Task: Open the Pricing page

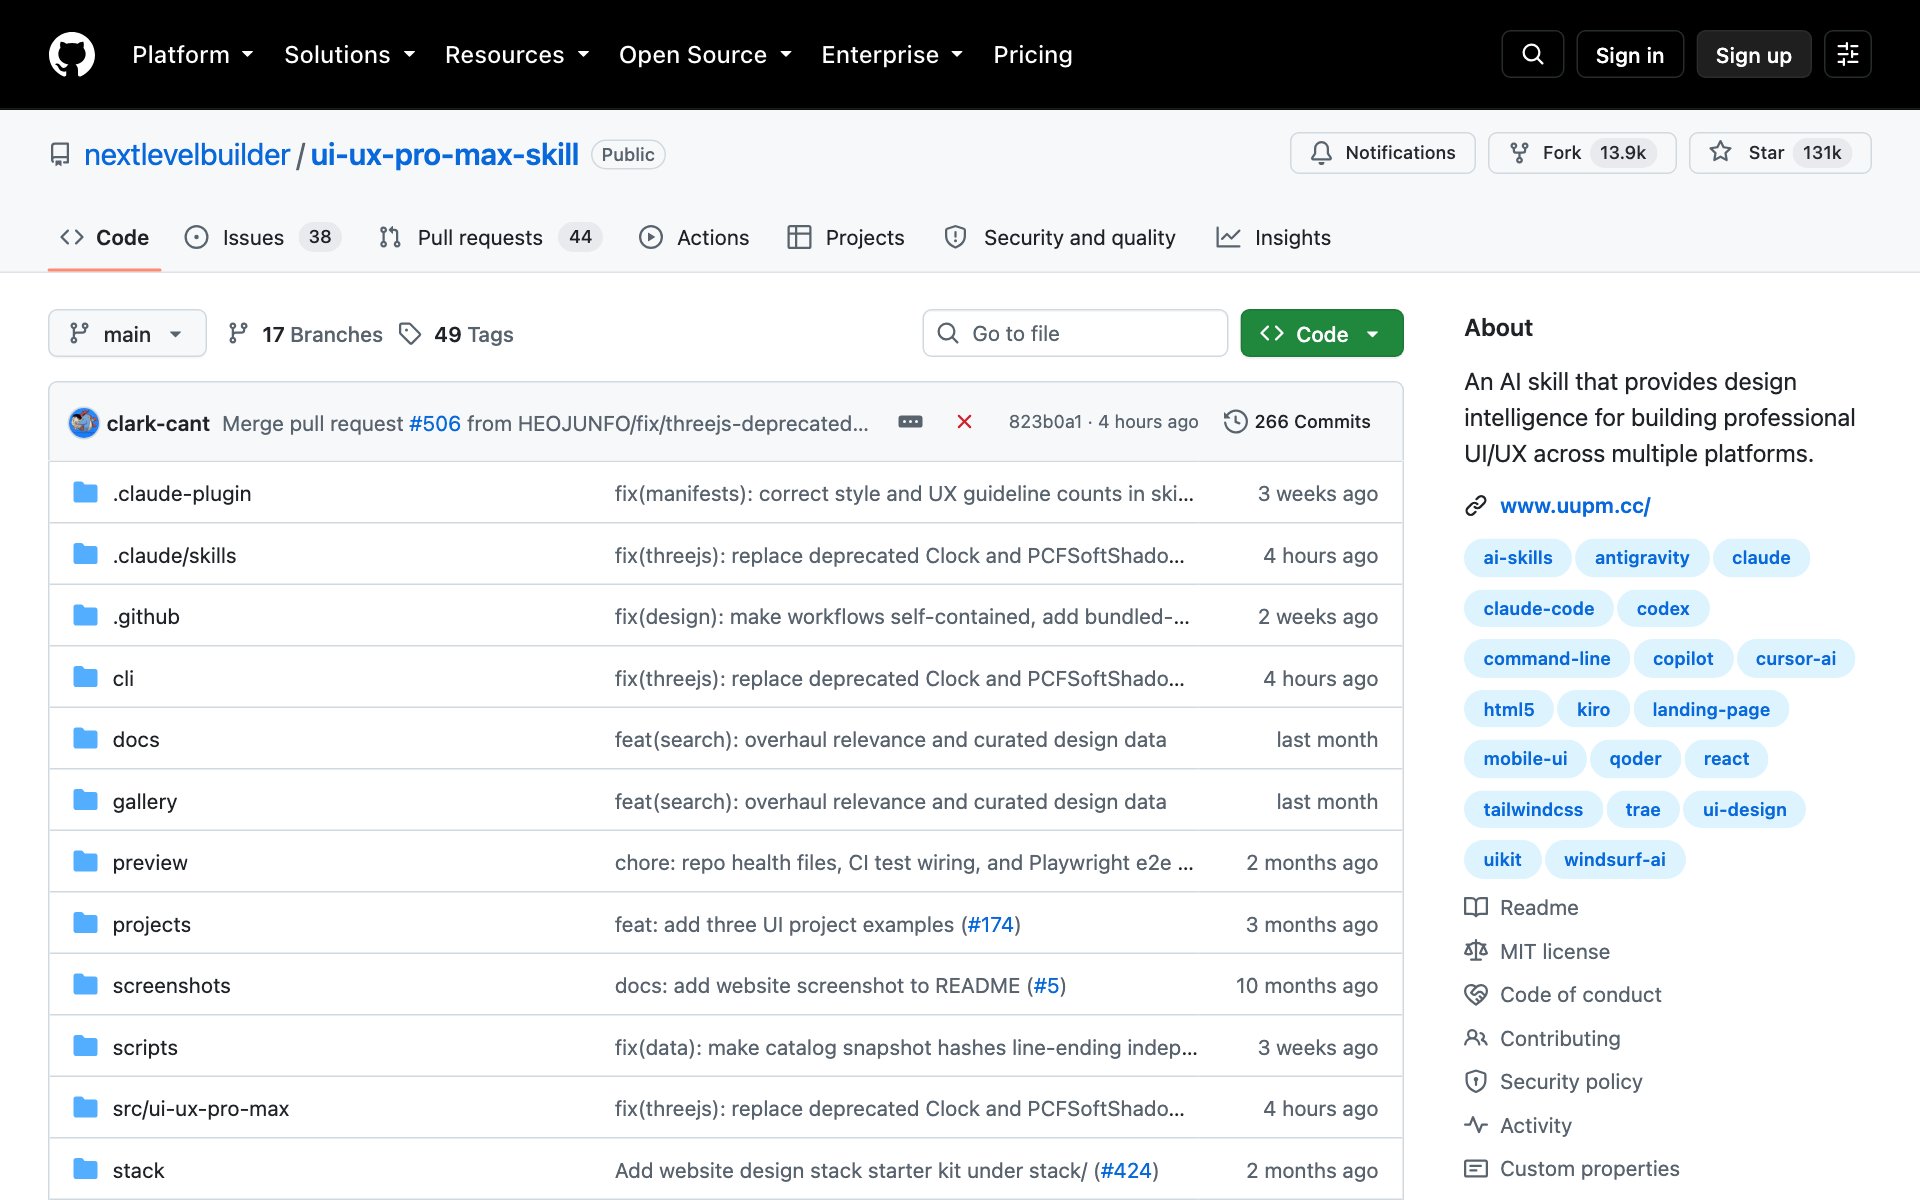Action: point(1033,55)
